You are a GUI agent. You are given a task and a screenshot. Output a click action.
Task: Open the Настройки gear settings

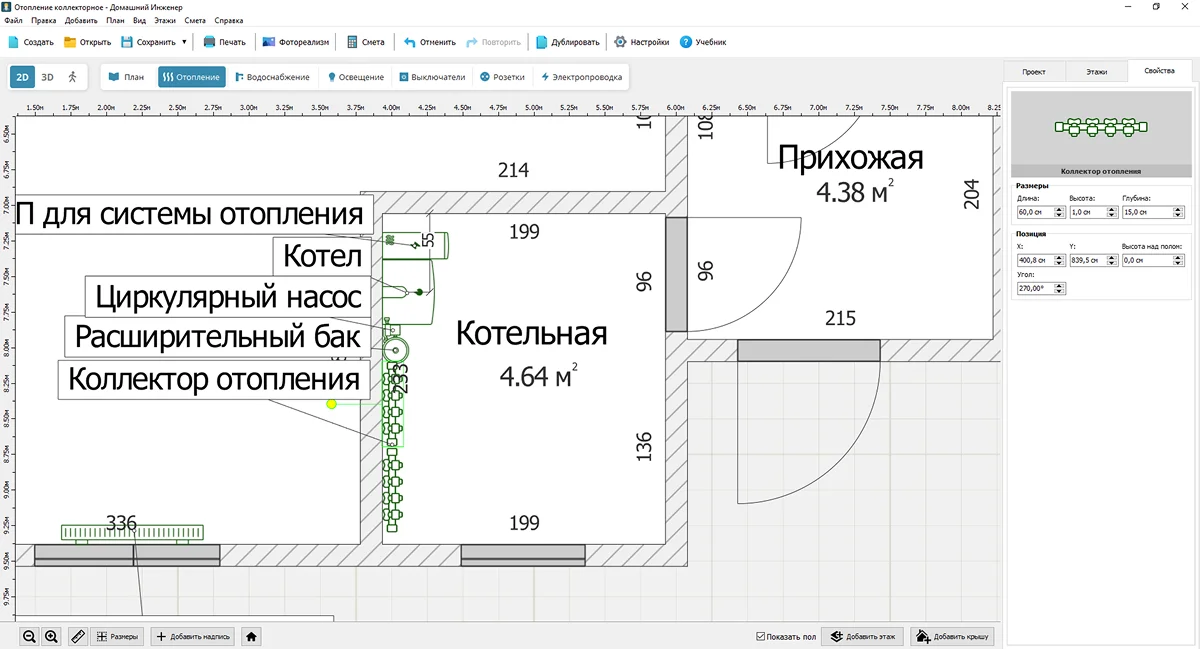(x=641, y=42)
